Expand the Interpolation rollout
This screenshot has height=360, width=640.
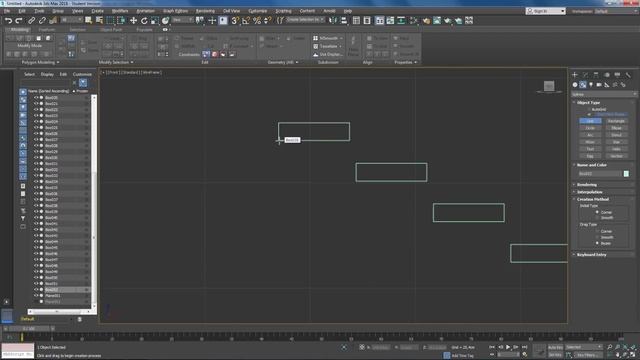589,192
